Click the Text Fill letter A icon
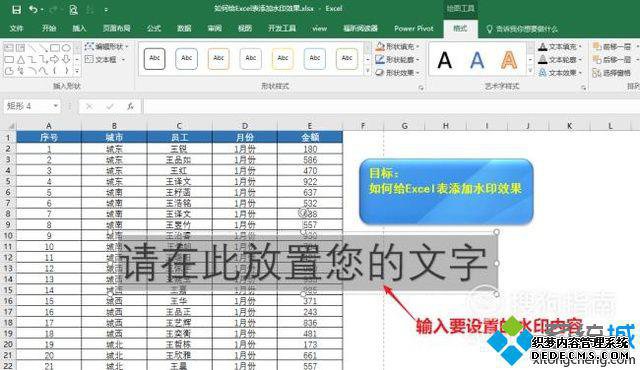 [542, 47]
